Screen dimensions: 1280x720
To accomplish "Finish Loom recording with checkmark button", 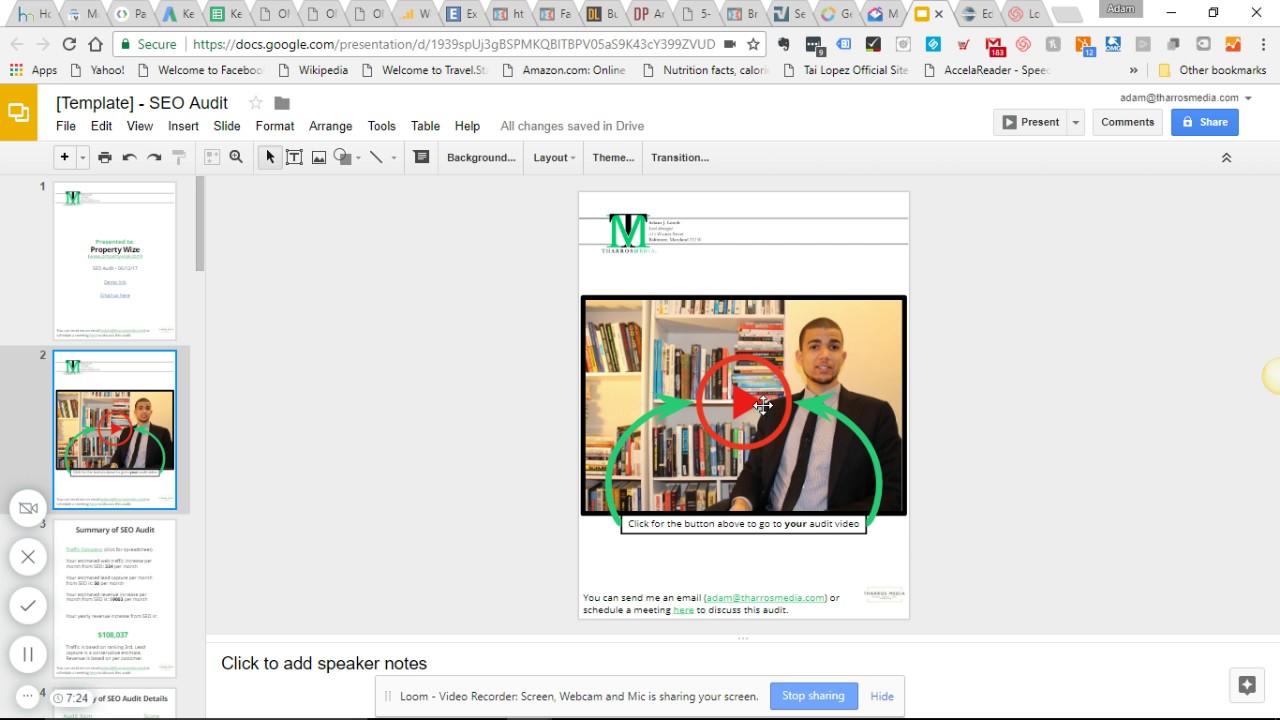I will (x=28, y=605).
